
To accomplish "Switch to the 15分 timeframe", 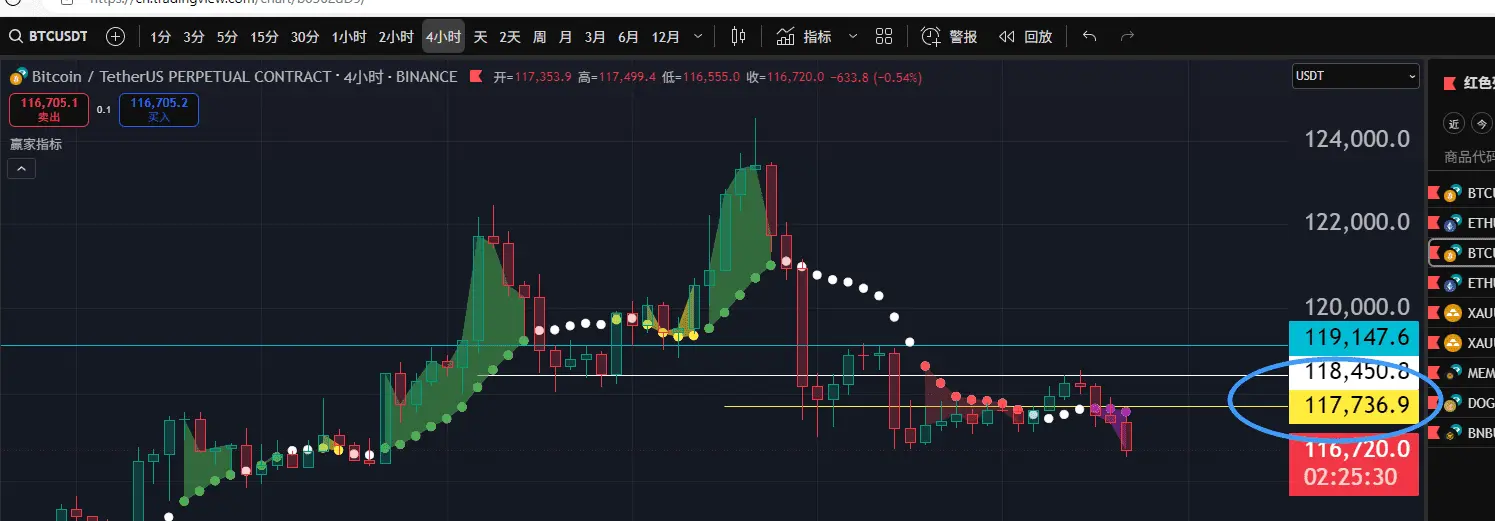I will pos(265,37).
